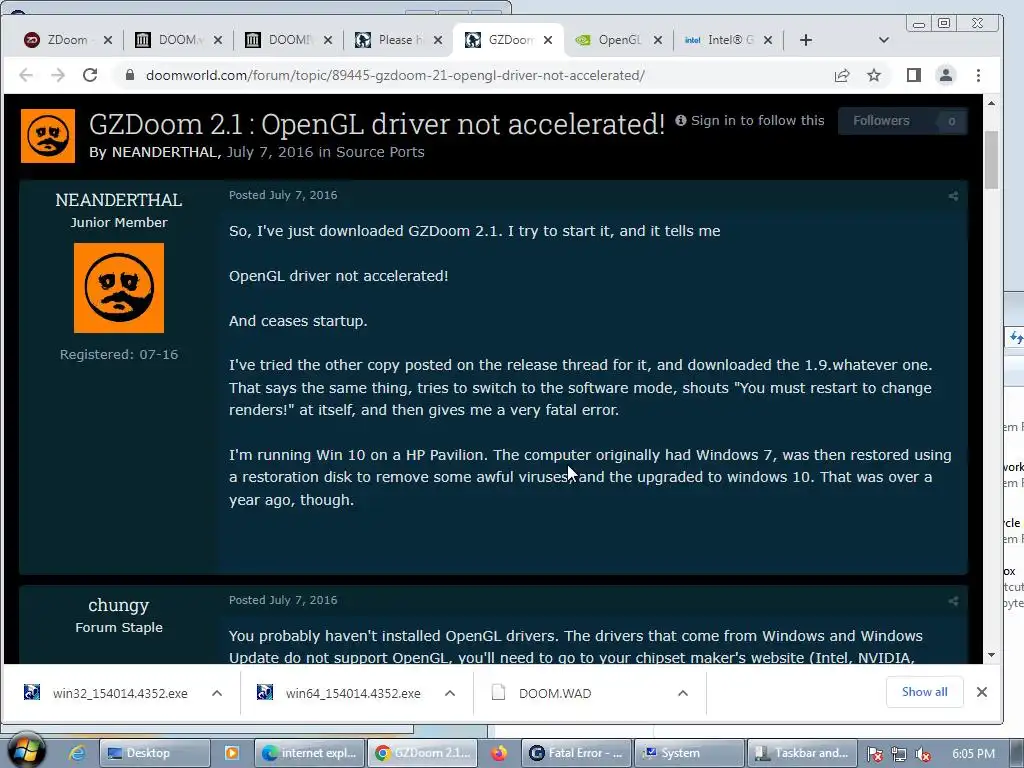Switch to Taskbar and... taskbar window

coord(803,754)
